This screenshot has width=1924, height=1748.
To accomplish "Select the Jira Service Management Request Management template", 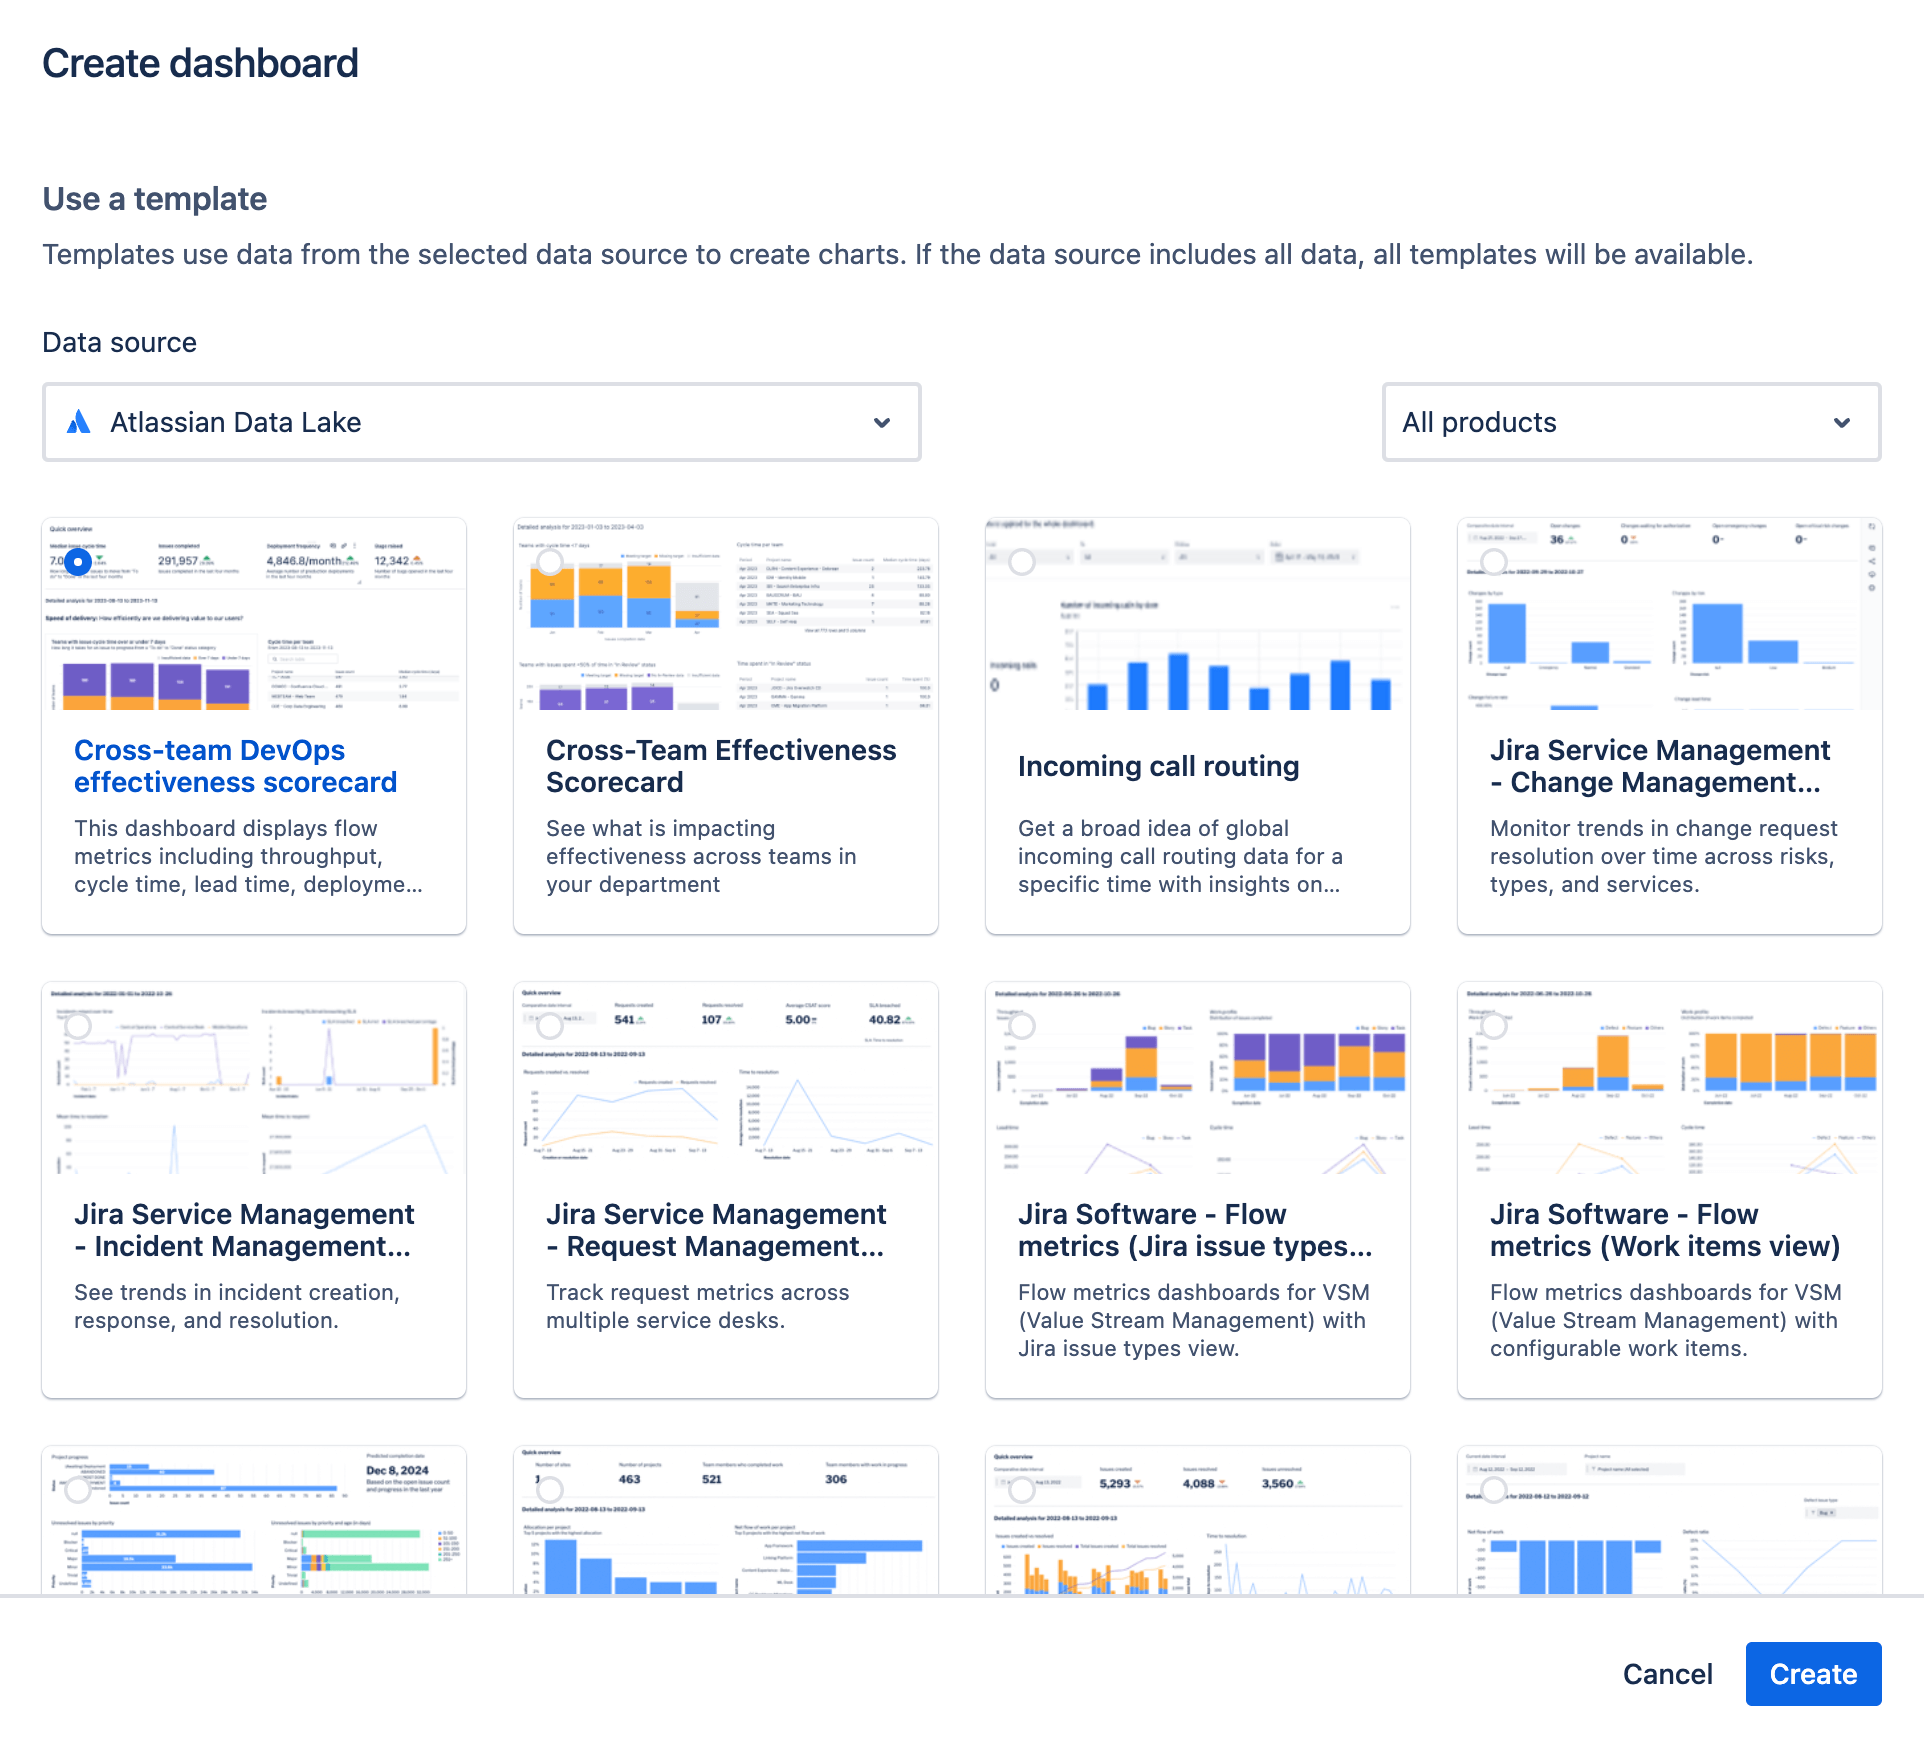I will pyautogui.click(x=715, y=1230).
